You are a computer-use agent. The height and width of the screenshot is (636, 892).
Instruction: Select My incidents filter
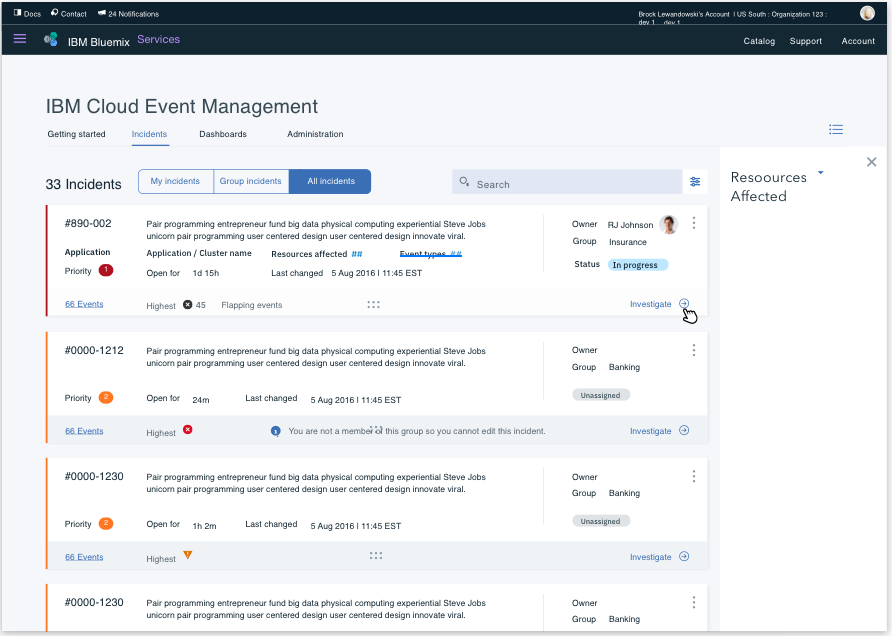[175, 181]
